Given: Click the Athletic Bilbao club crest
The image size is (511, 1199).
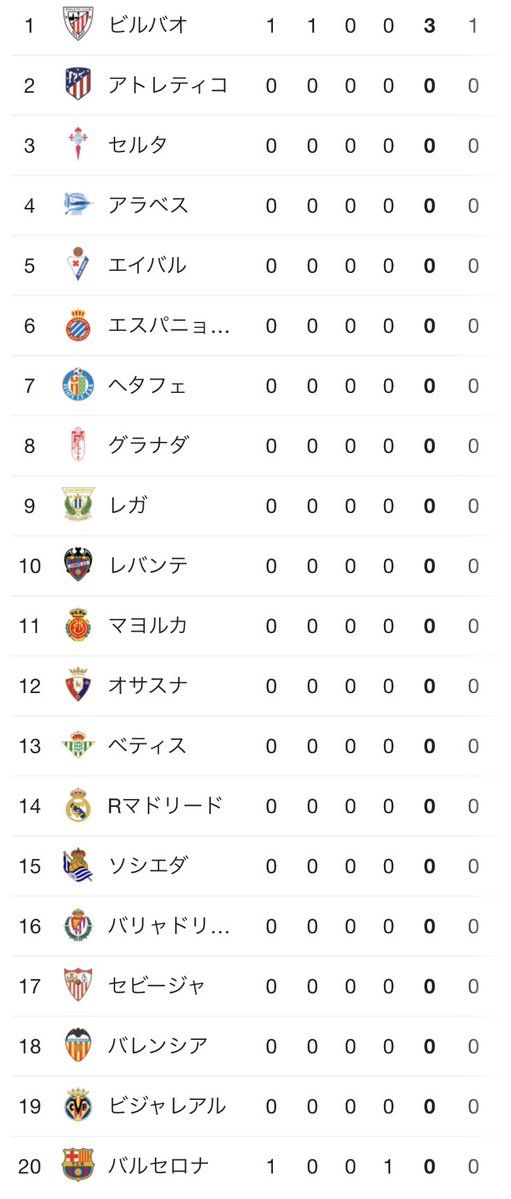Looking at the screenshot, I should [x=78, y=24].
